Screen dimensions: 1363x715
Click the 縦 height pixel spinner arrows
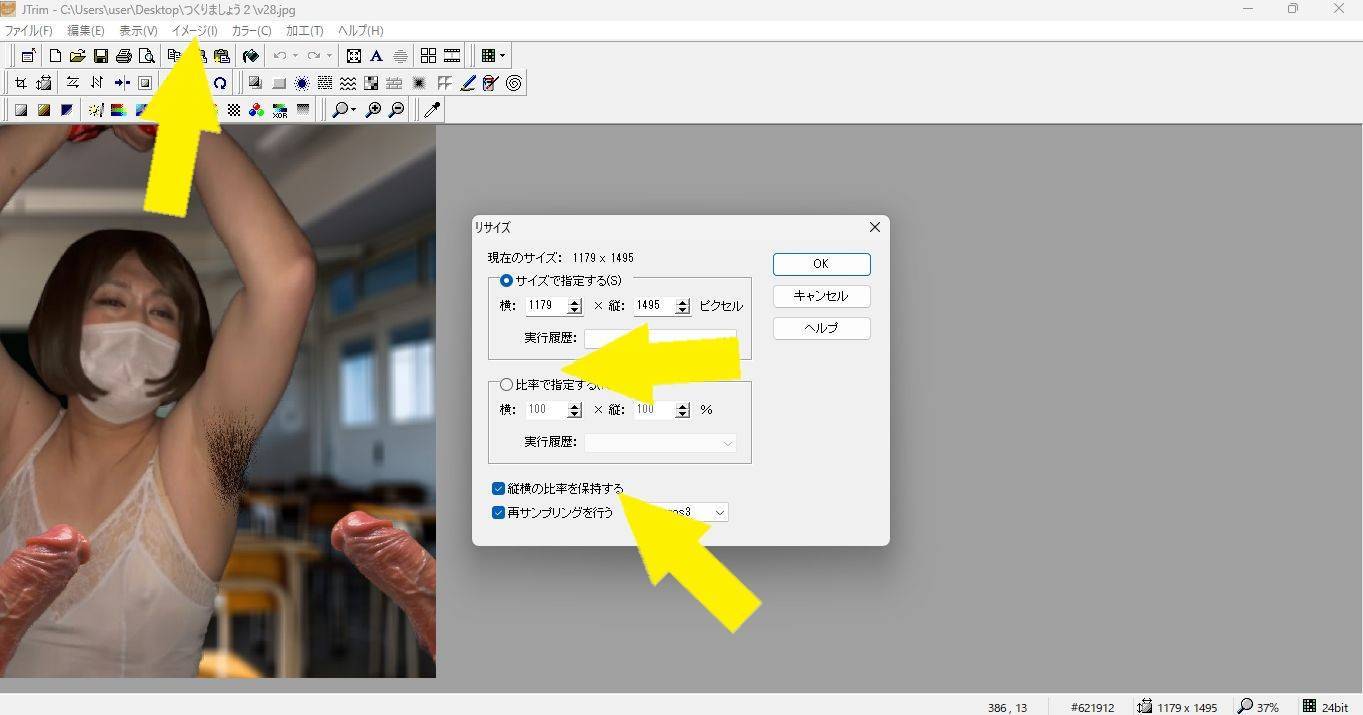683,306
